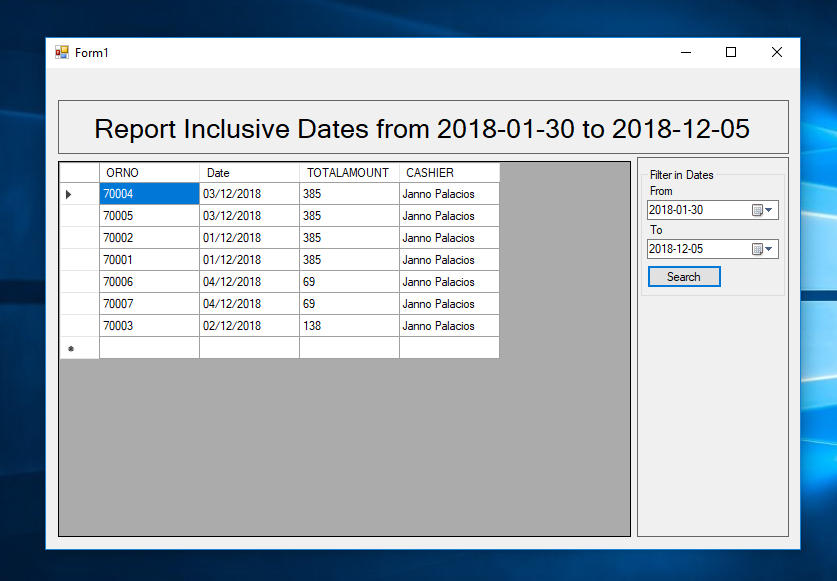
Task: Click the Form1 application icon in title bar
Action: [x=62, y=52]
